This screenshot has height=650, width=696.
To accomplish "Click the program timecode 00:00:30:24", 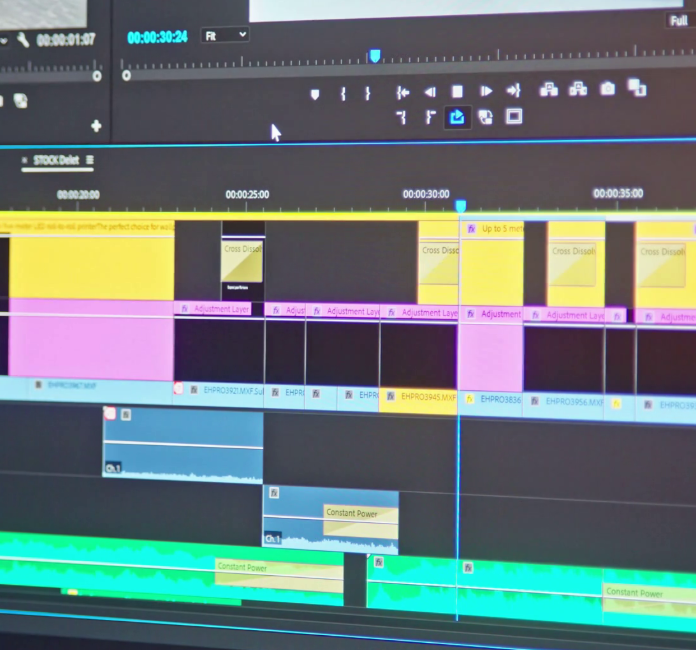I will click(158, 37).
